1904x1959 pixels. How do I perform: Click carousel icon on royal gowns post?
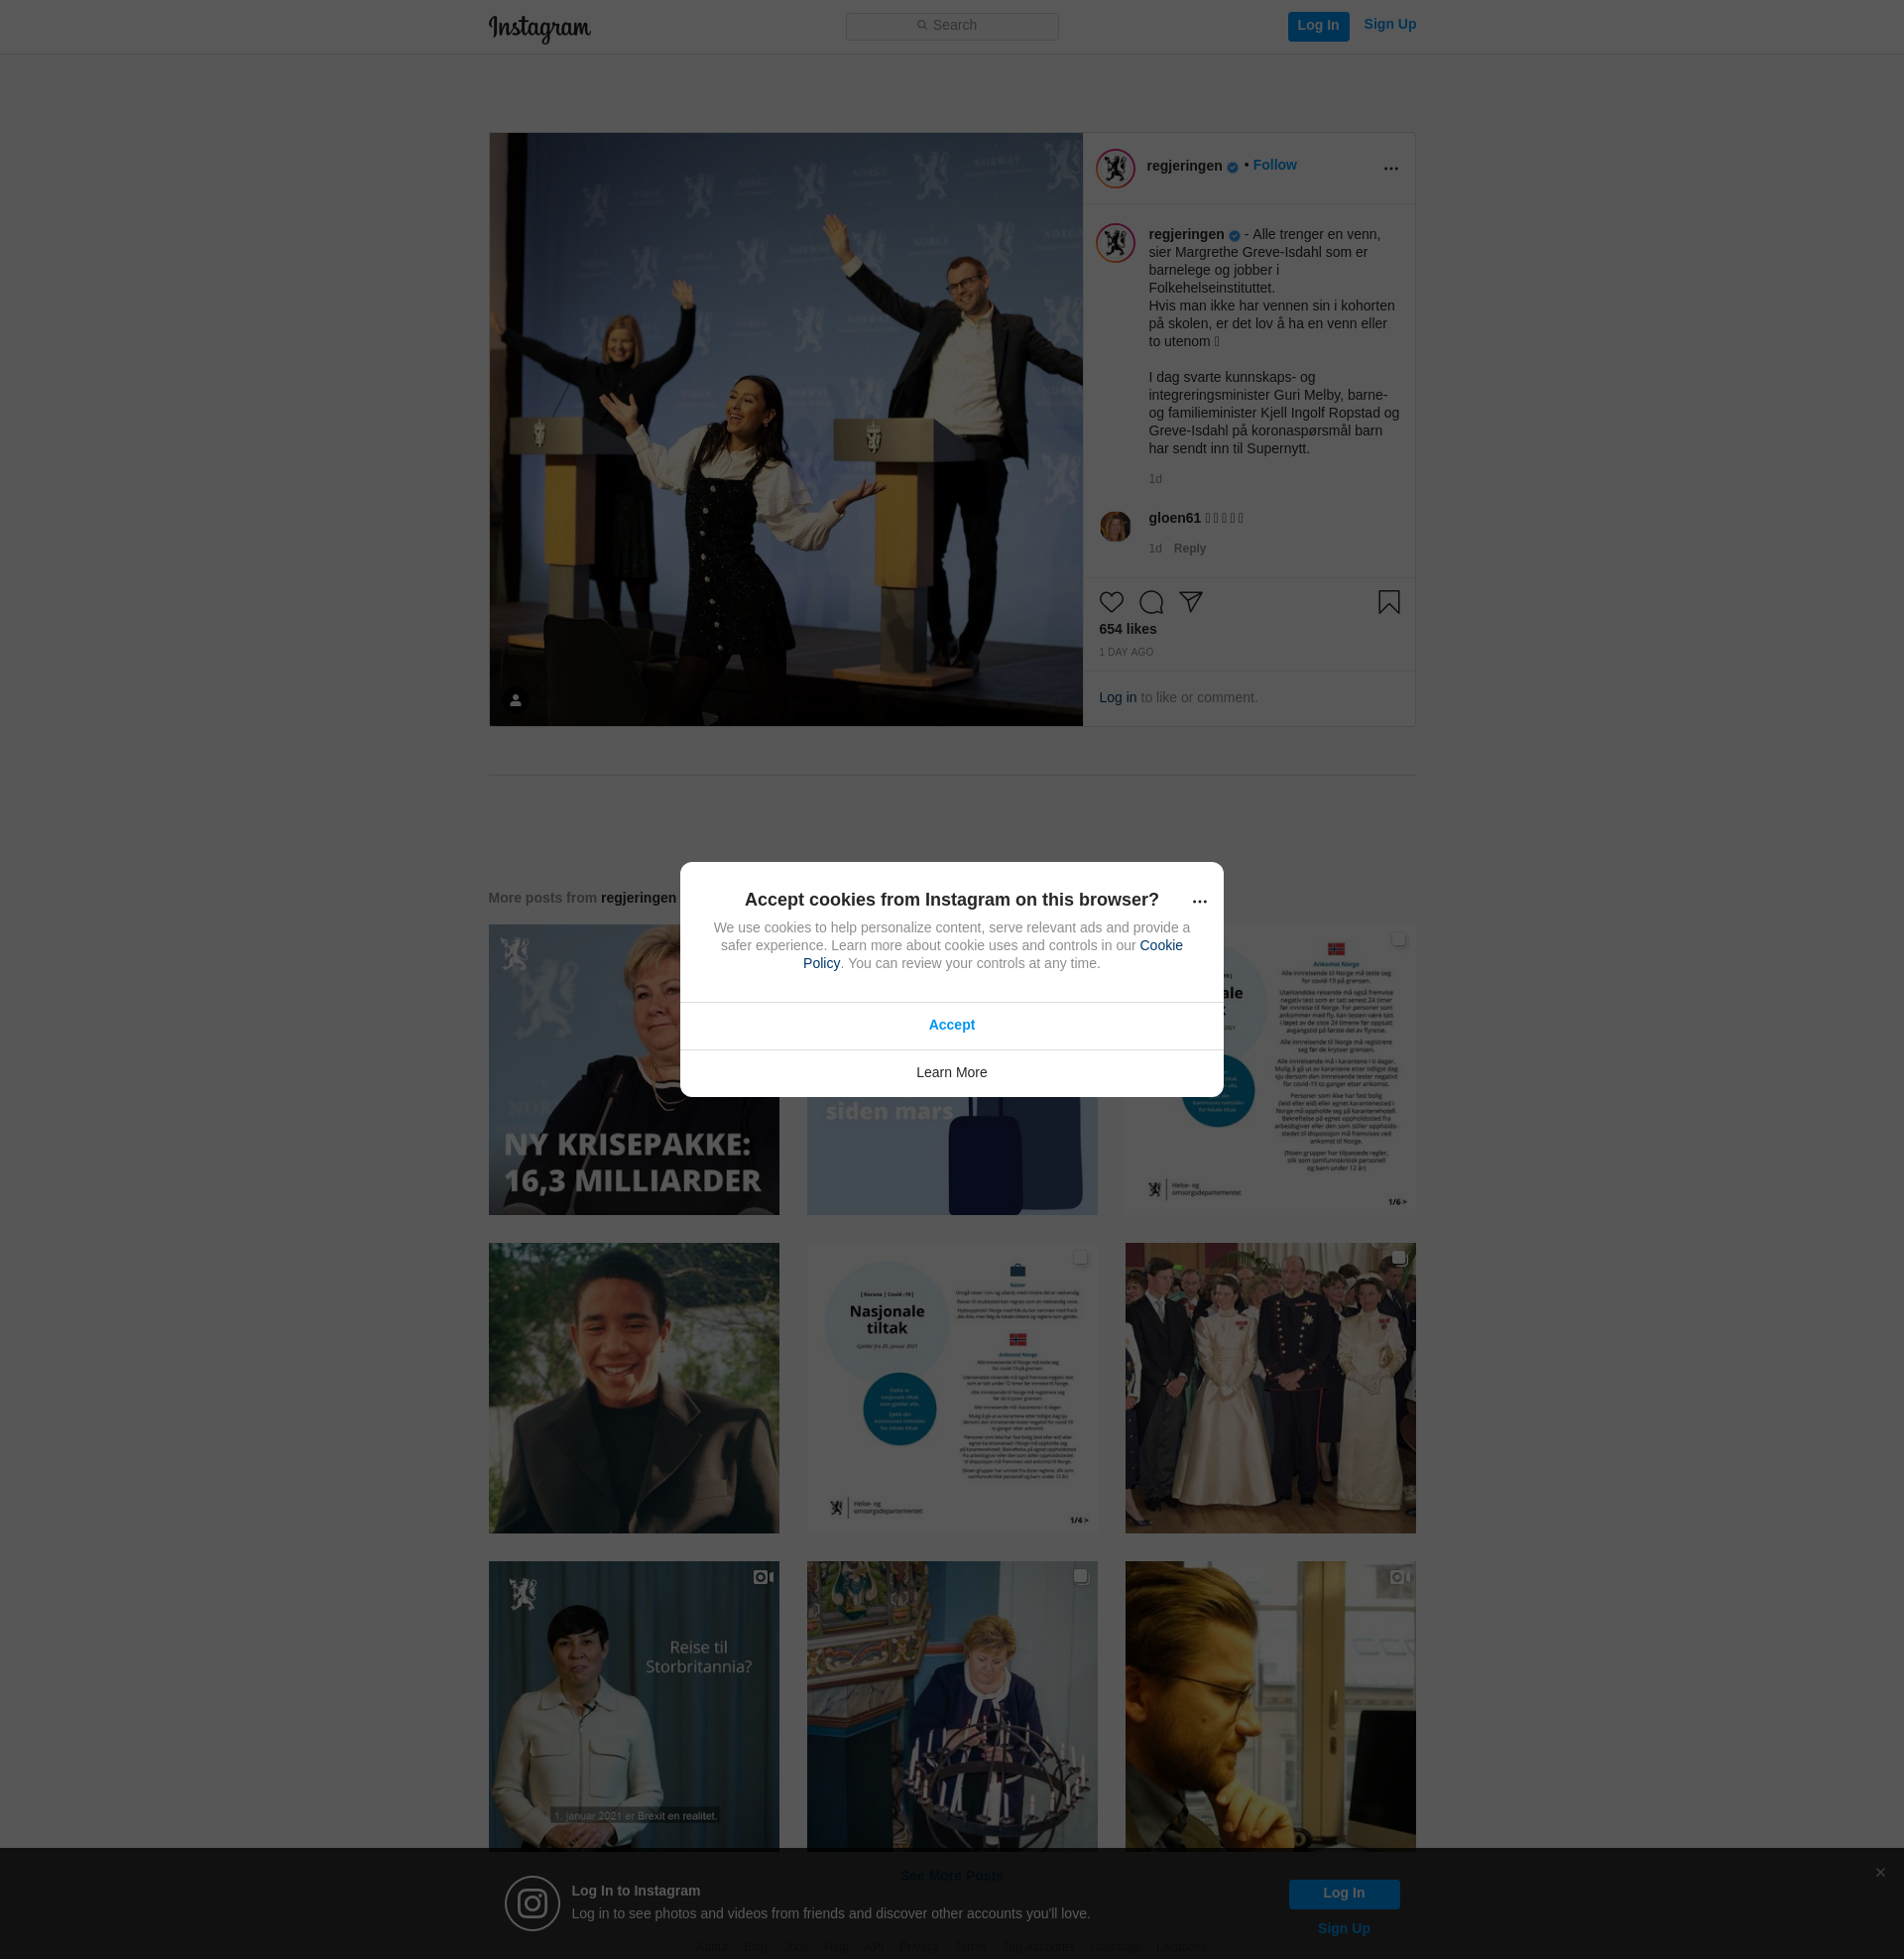pyautogui.click(x=1398, y=1258)
